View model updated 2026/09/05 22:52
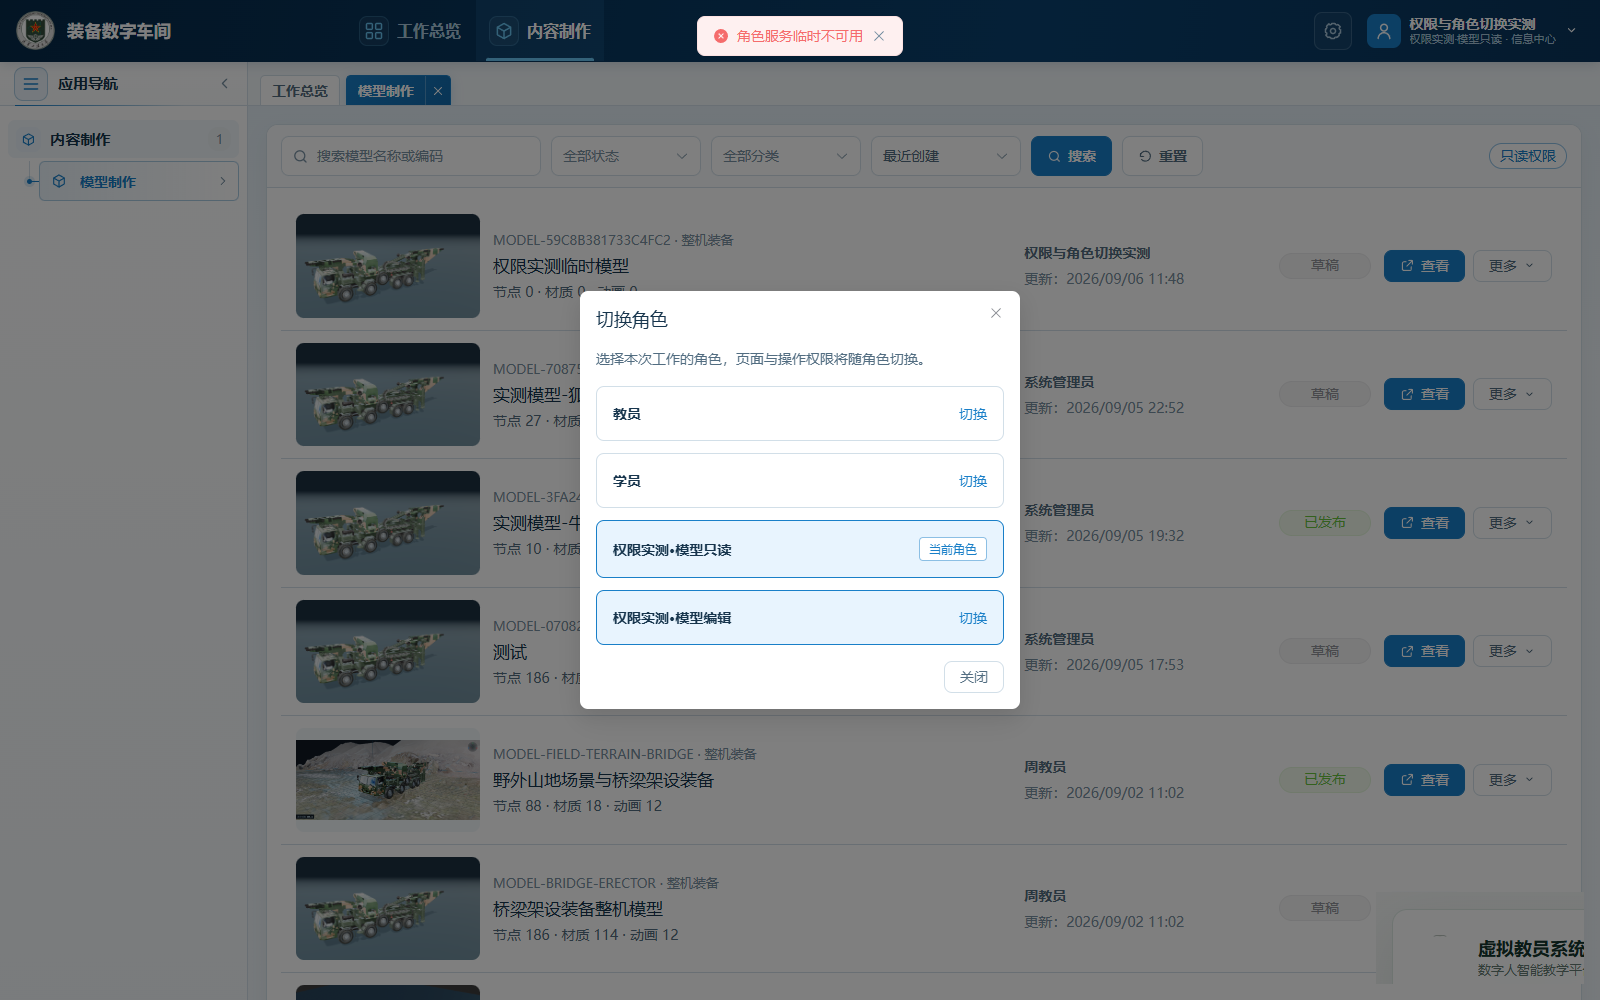The image size is (1600, 1000). point(1424,394)
